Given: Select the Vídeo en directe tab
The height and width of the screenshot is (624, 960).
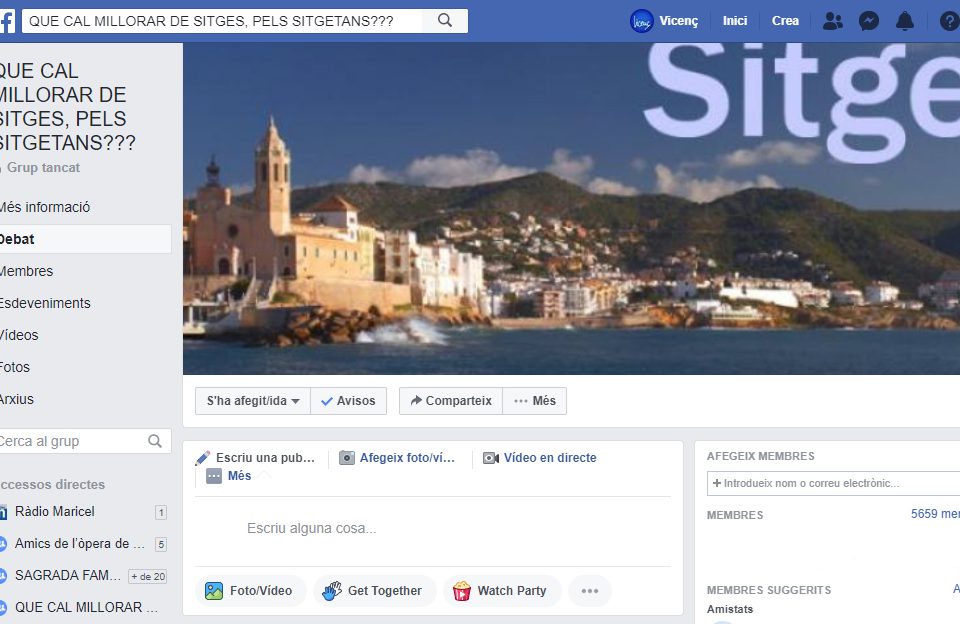Looking at the screenshot, I should (x=540, y=458).
